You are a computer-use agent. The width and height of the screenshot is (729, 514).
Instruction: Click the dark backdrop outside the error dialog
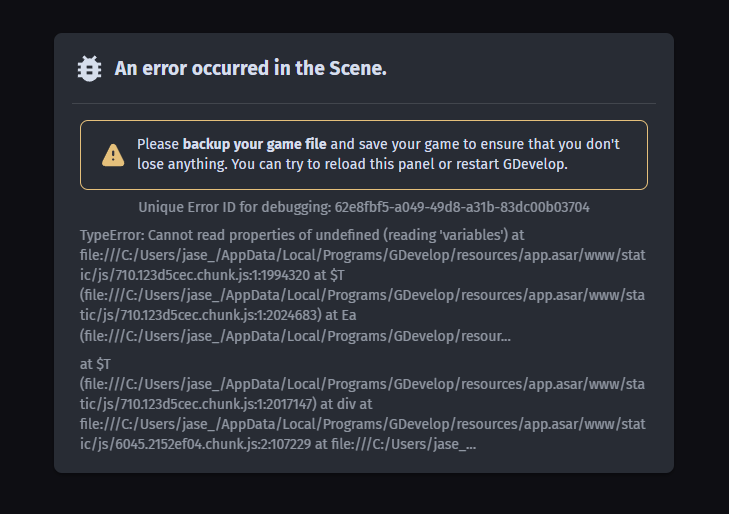[364, 495]
